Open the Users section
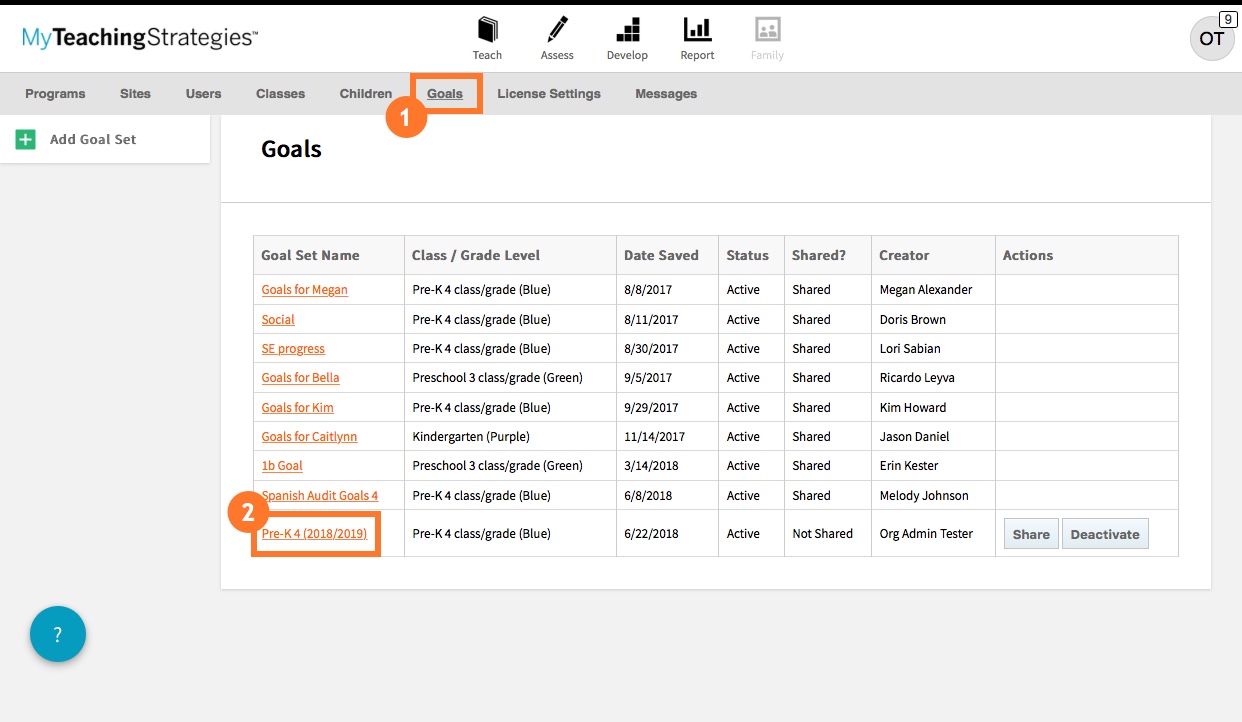The height and width of the screenshot is (722, 1242). click(x=203, y=93)
